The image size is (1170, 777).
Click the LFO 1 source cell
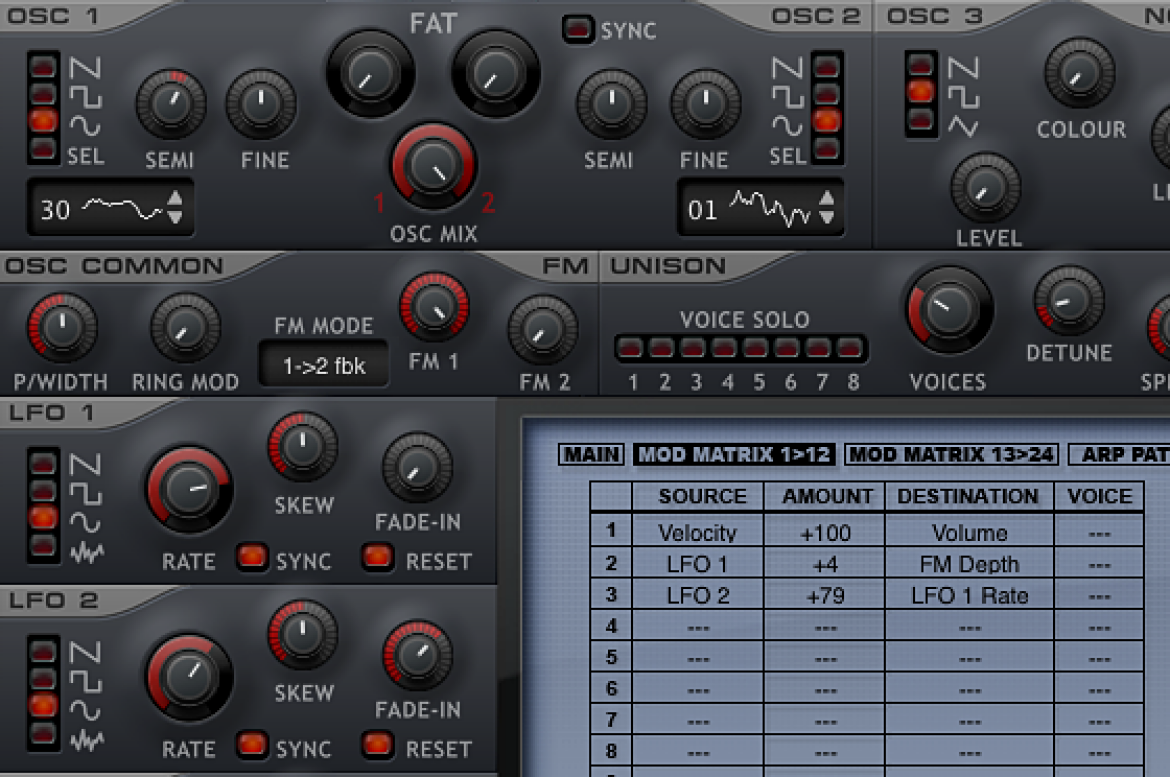click(x=698, y=564)
